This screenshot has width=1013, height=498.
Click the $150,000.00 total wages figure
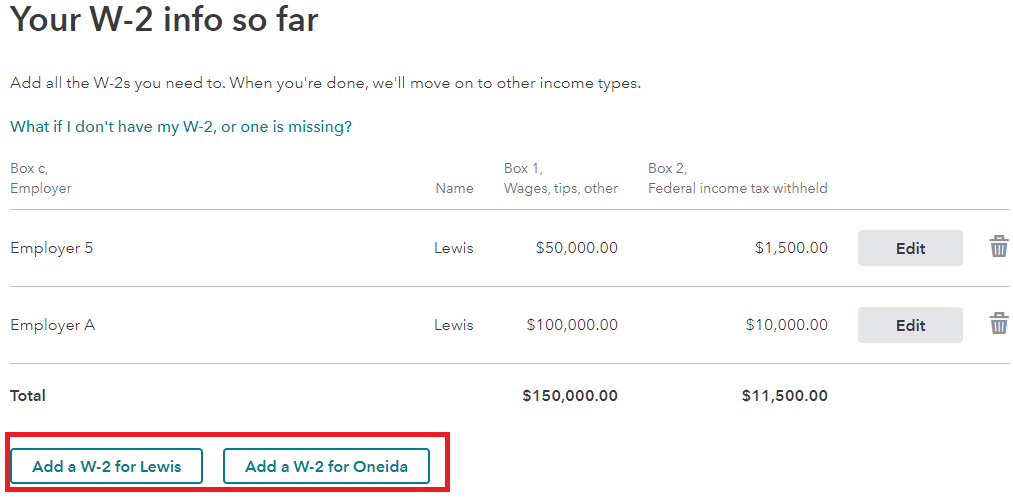pyautogui.click(x=570, y=396)
